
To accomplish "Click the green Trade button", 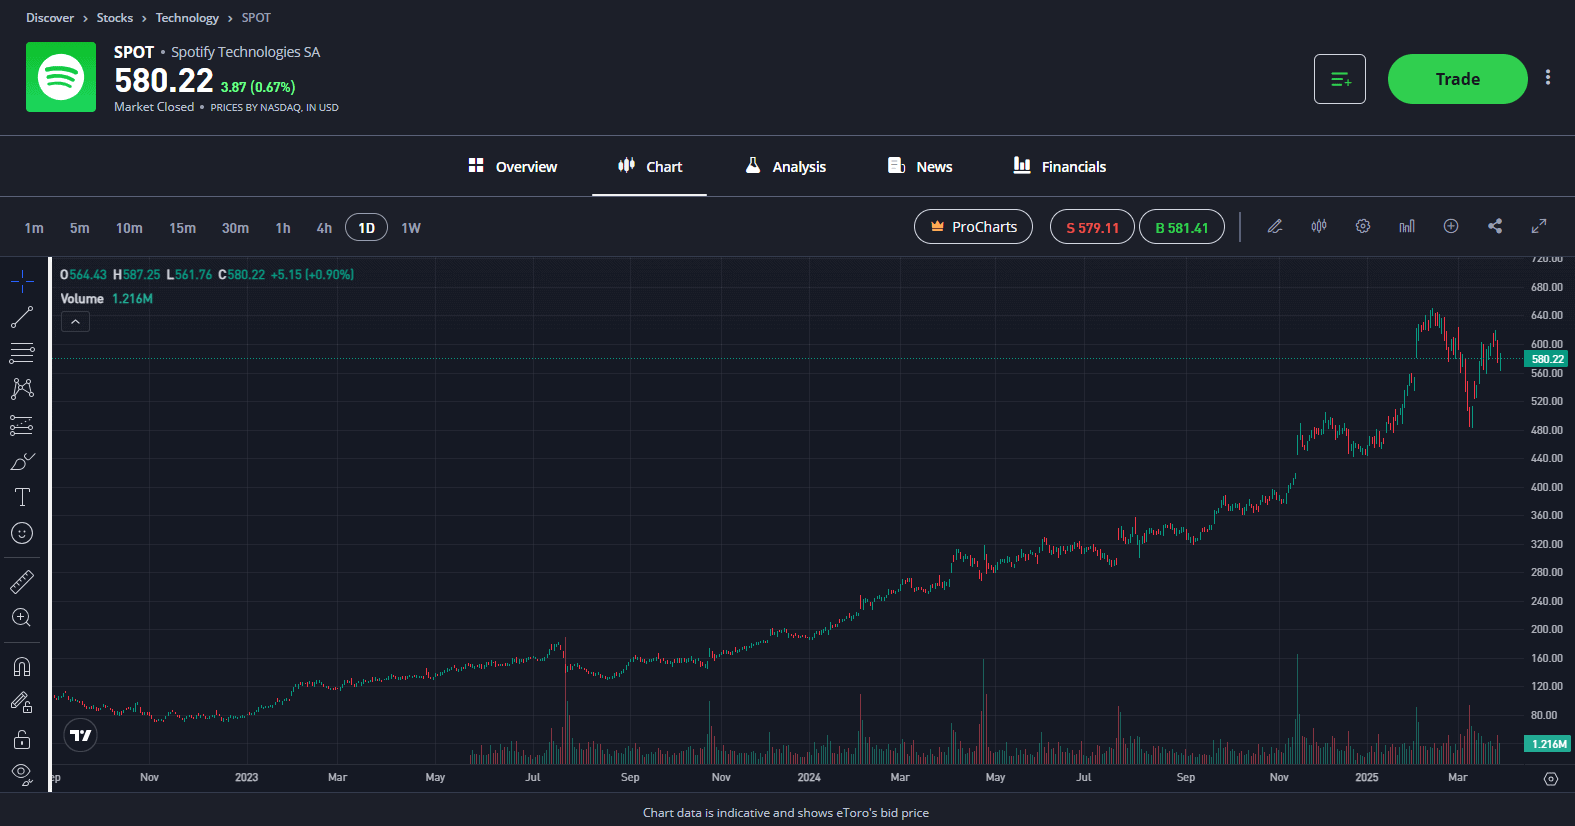I will [1458, 79].
